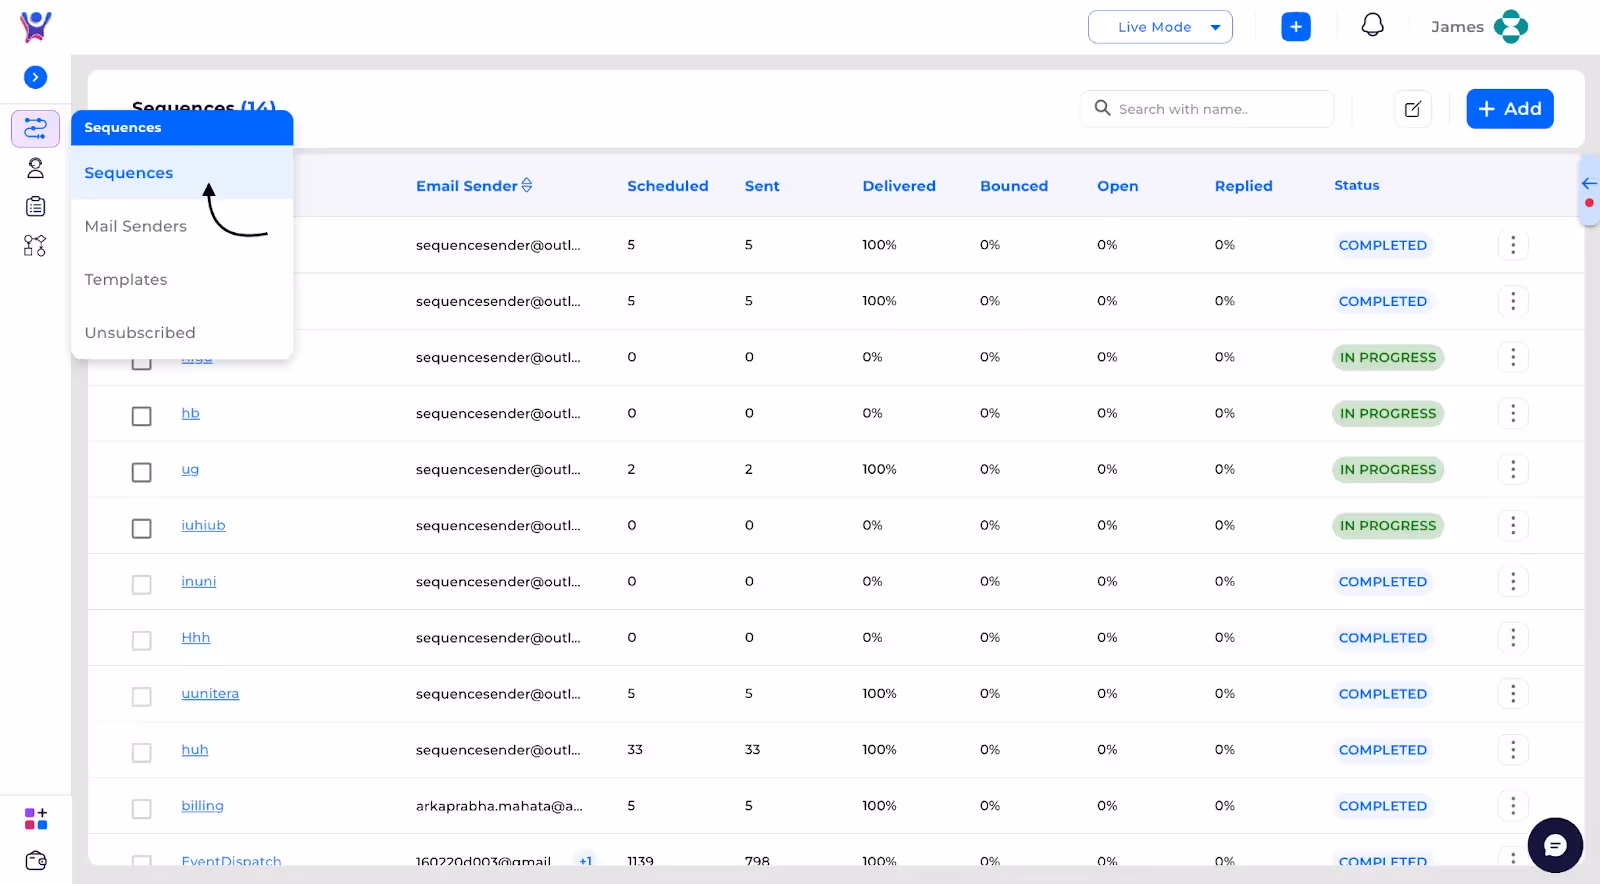Image resolution: width=1600 pixels, height=884 pixels.
Task: Click the Replied column header
Action: [1243, 186]
